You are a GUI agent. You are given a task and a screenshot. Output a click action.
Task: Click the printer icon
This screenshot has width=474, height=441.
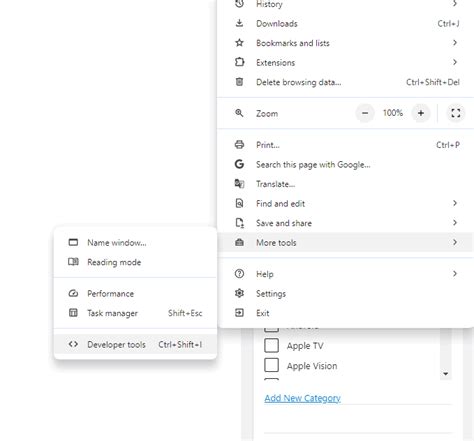click(239, 145)
